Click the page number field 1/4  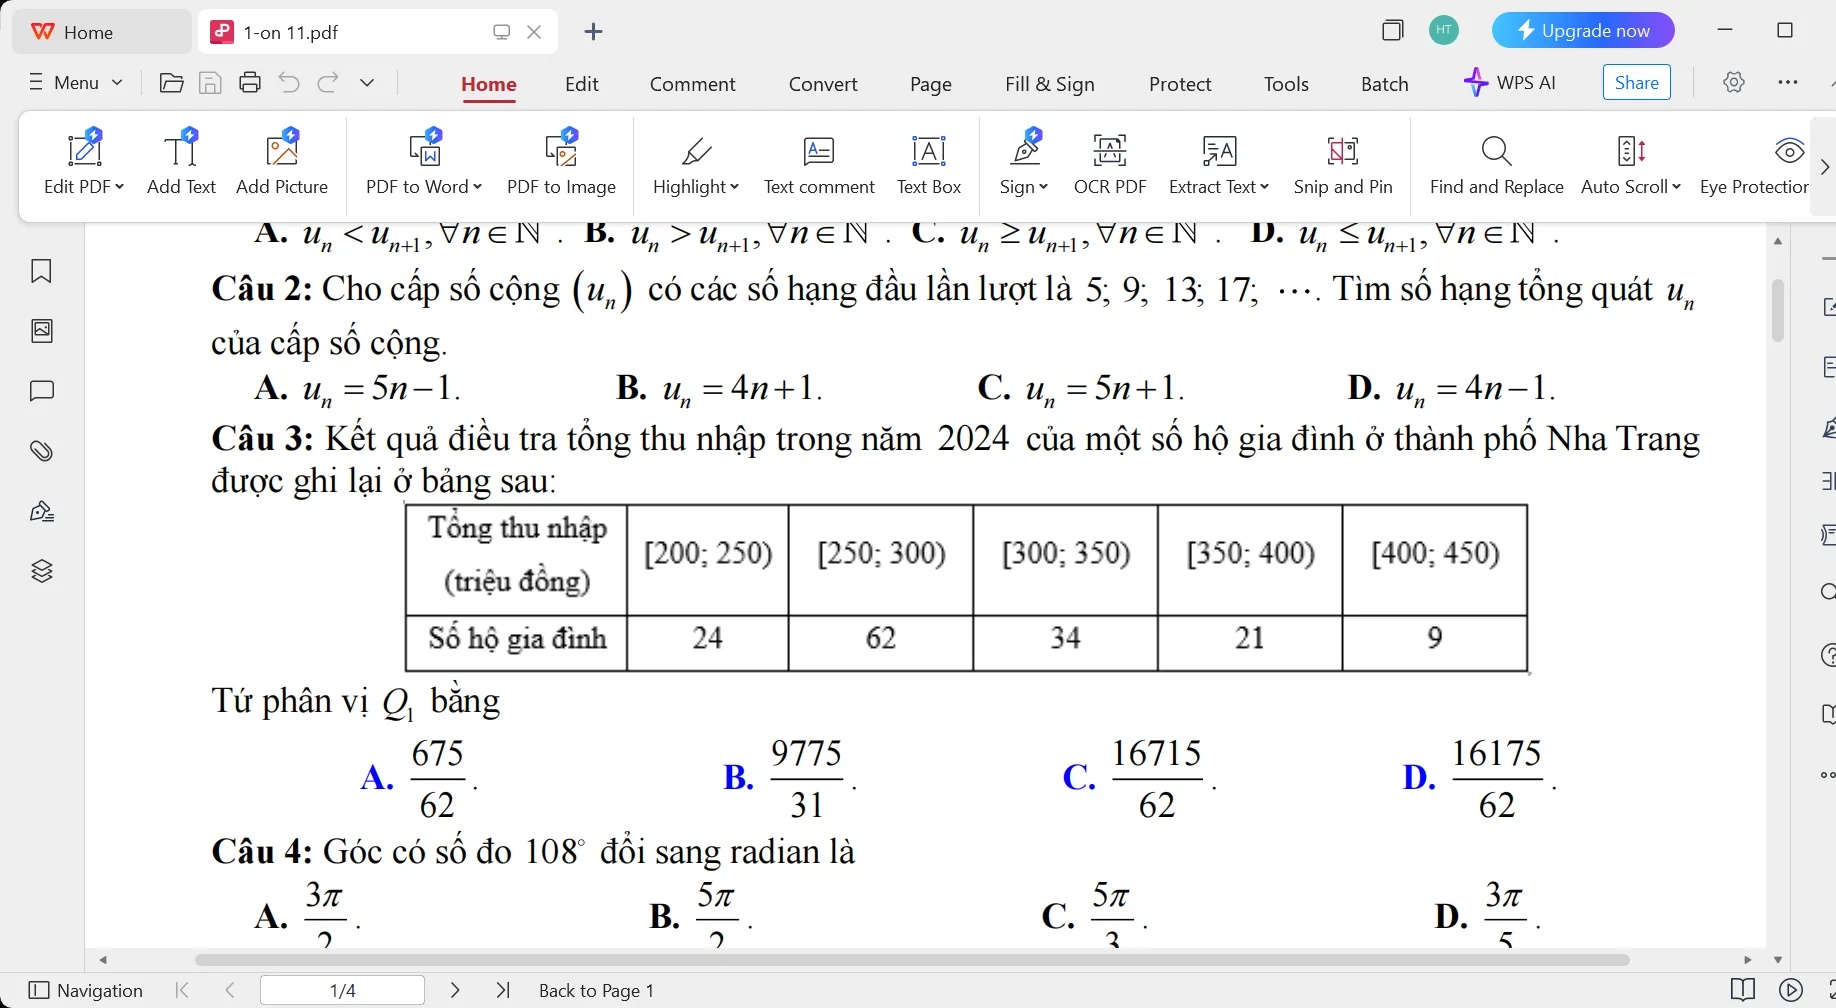pos(342,991)
